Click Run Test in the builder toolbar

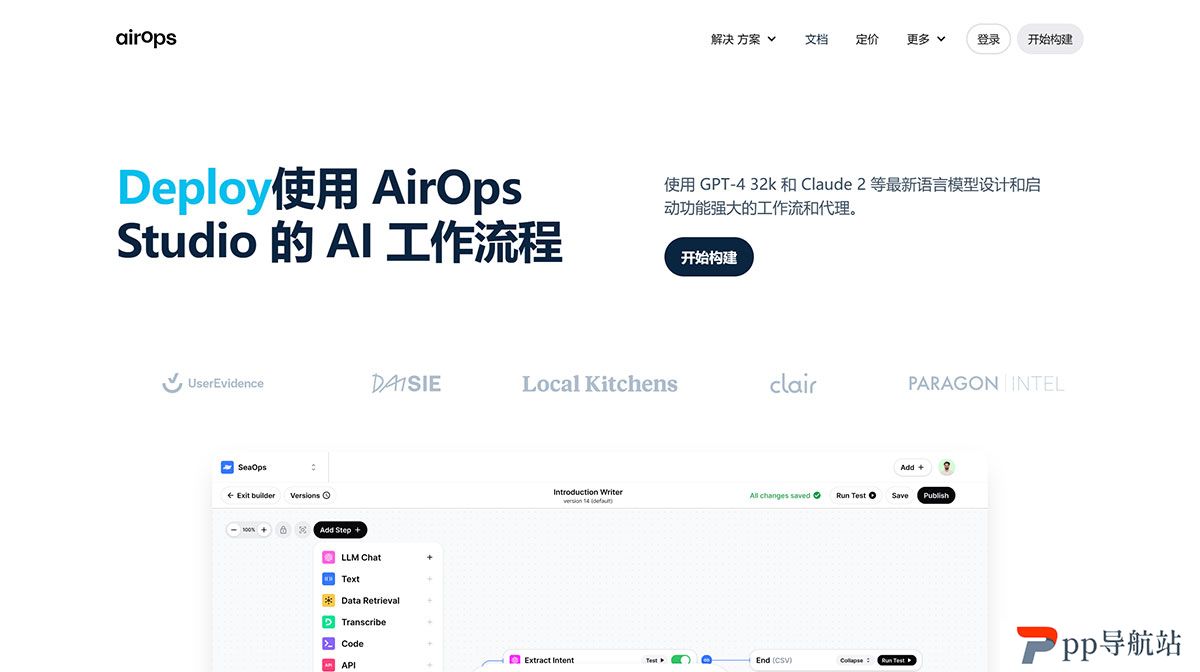(856, 495)
